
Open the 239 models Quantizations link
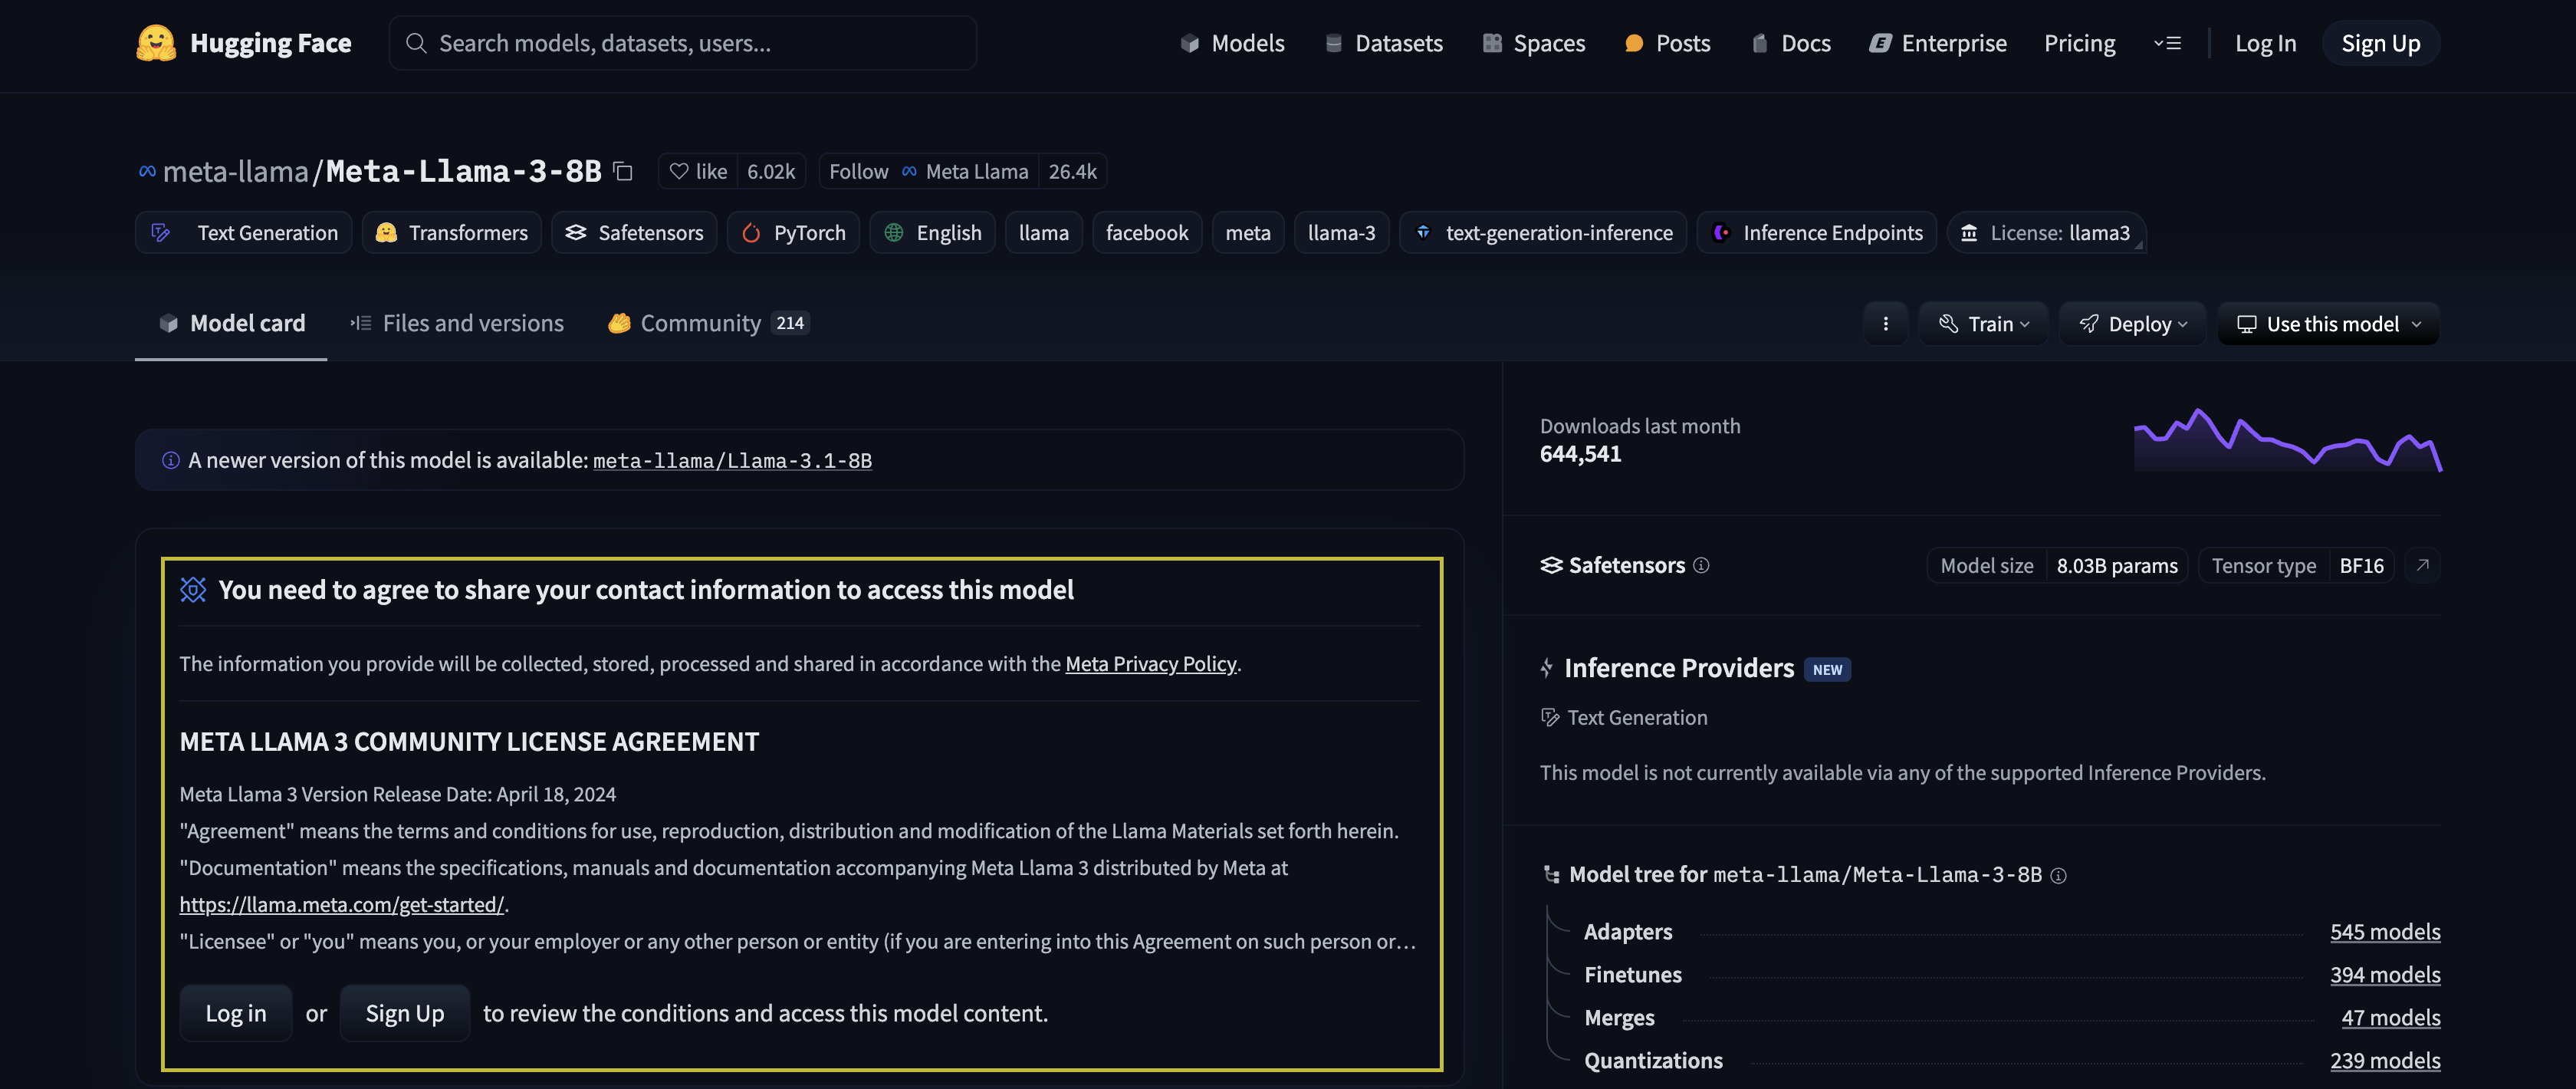(2385, 1060)
